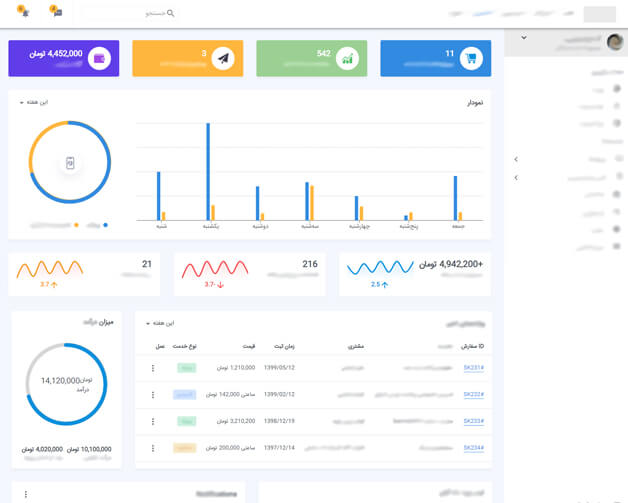This screenshot has width=628, height=503.
Task: Click the notification bell icon
Action: pos(24,12)
